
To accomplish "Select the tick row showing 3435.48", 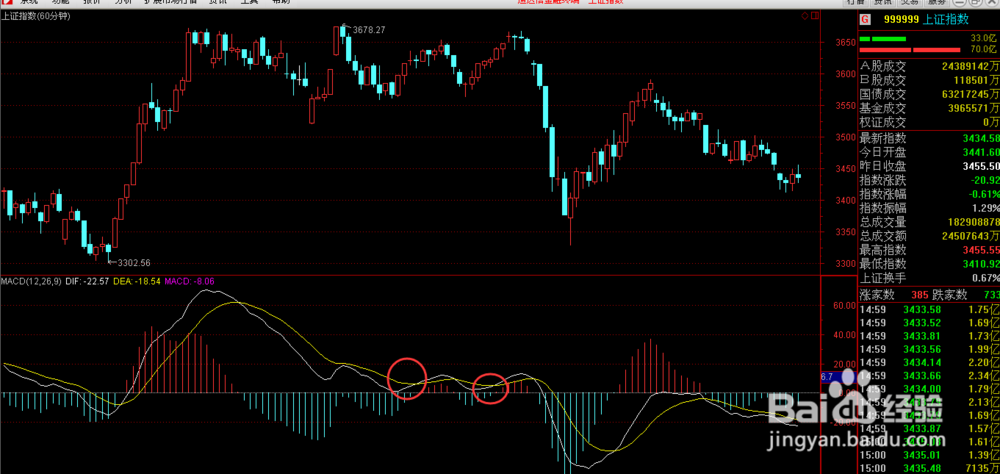I will [929, 468].
